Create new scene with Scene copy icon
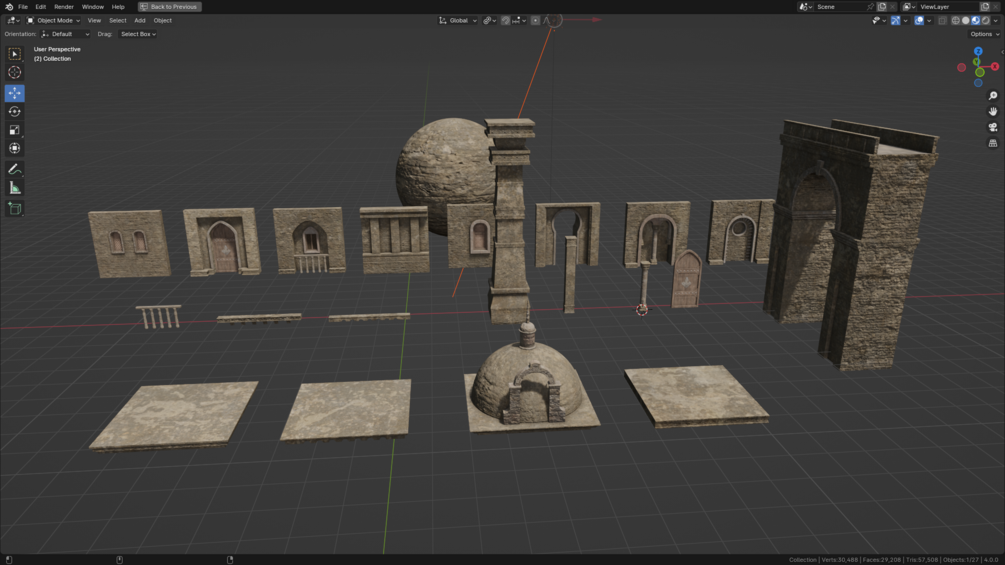Screen dimensions: 1005x565 (x=882, y=6)
